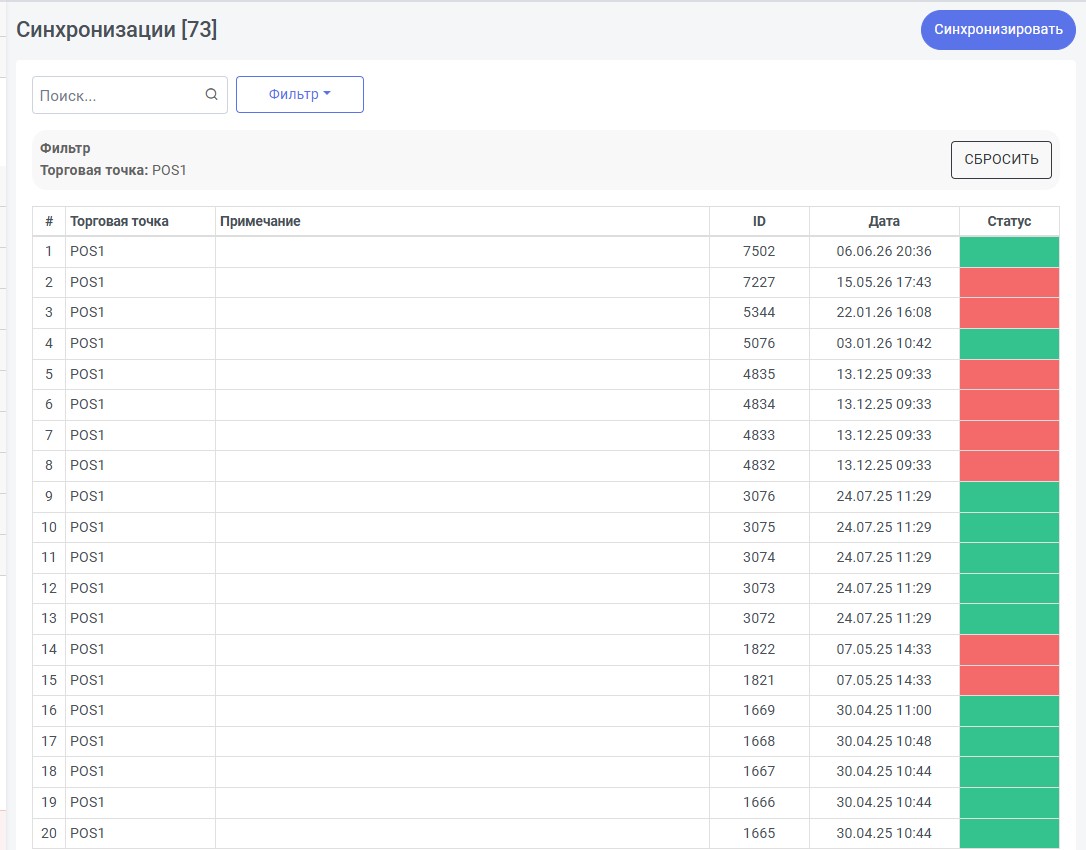The height and width of the screenshot is (850, 1086).
Task: Select sync row ID 1669
Action: pyautogui.click(x=546, y=711)
